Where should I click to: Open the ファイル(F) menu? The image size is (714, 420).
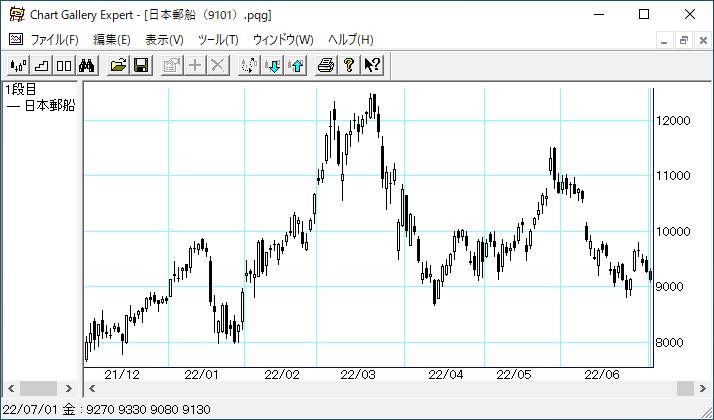pyautogui.click(x=54, y=40)
